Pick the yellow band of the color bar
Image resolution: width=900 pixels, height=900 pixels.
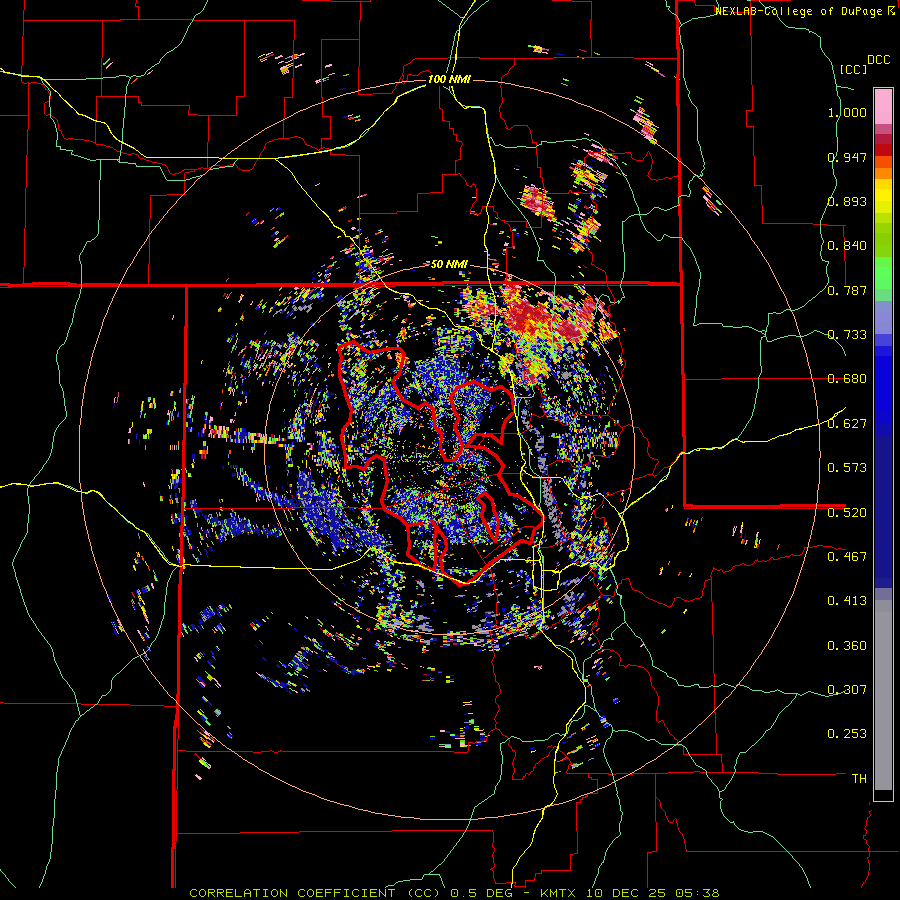coord(883,196)
